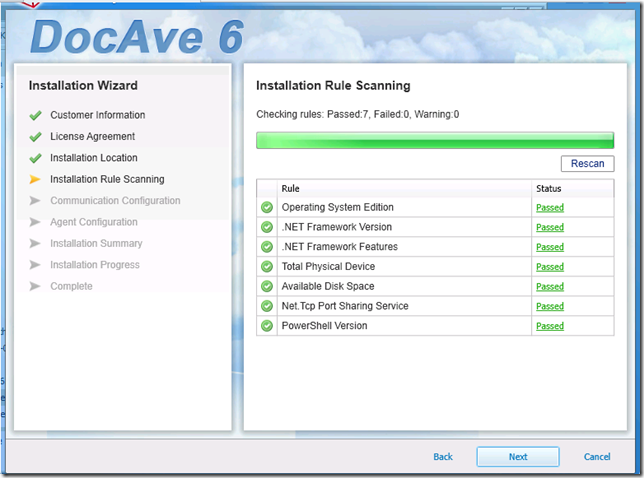The width and height of the screenshot is (644, 478).
Task: Select the License Agreement step
Action: [x=92, y=137]
